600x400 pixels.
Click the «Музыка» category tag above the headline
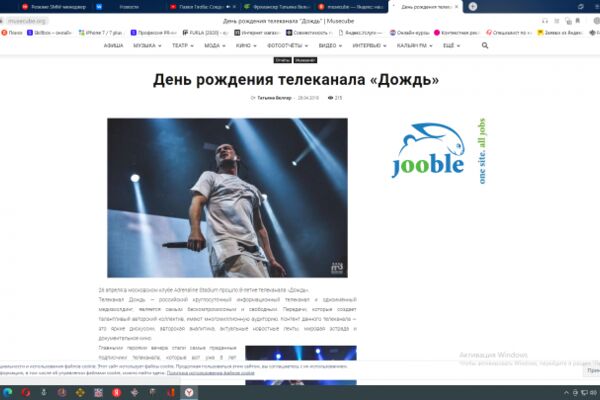pyautogui.click(x=305, y=60)
